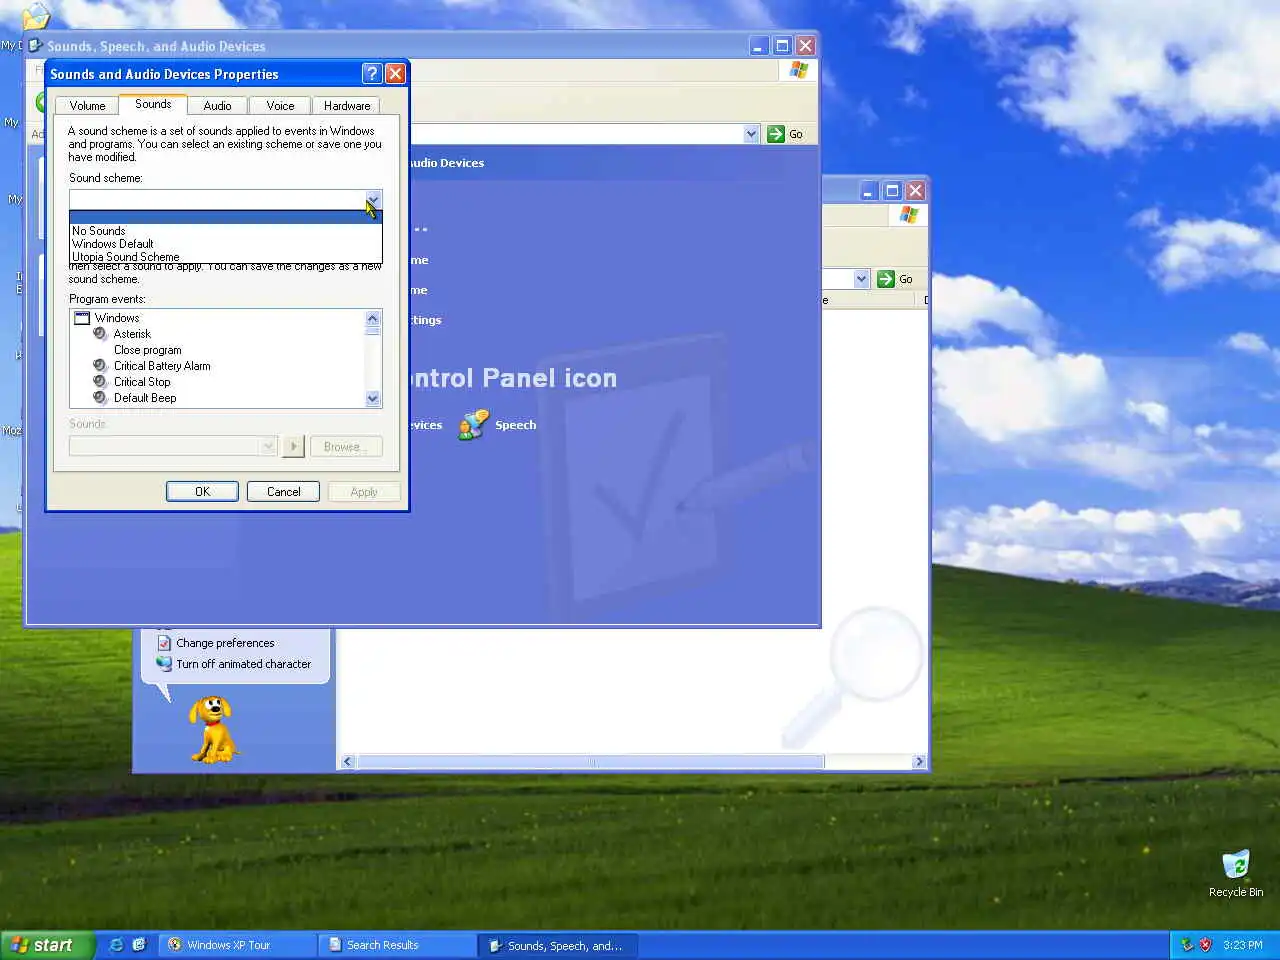Viewport: 1280px width, 960px height.
Task: Select the Critical Stop event
Action: pos(142,382)
